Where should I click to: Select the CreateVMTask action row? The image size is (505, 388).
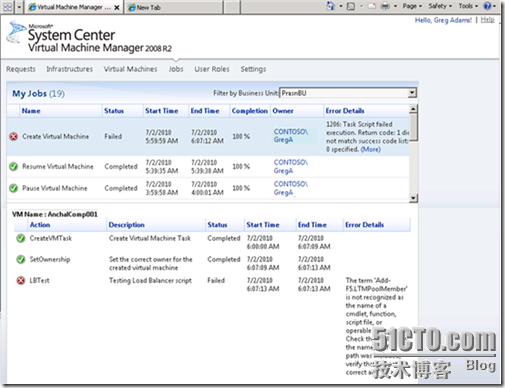pos(212,242)
